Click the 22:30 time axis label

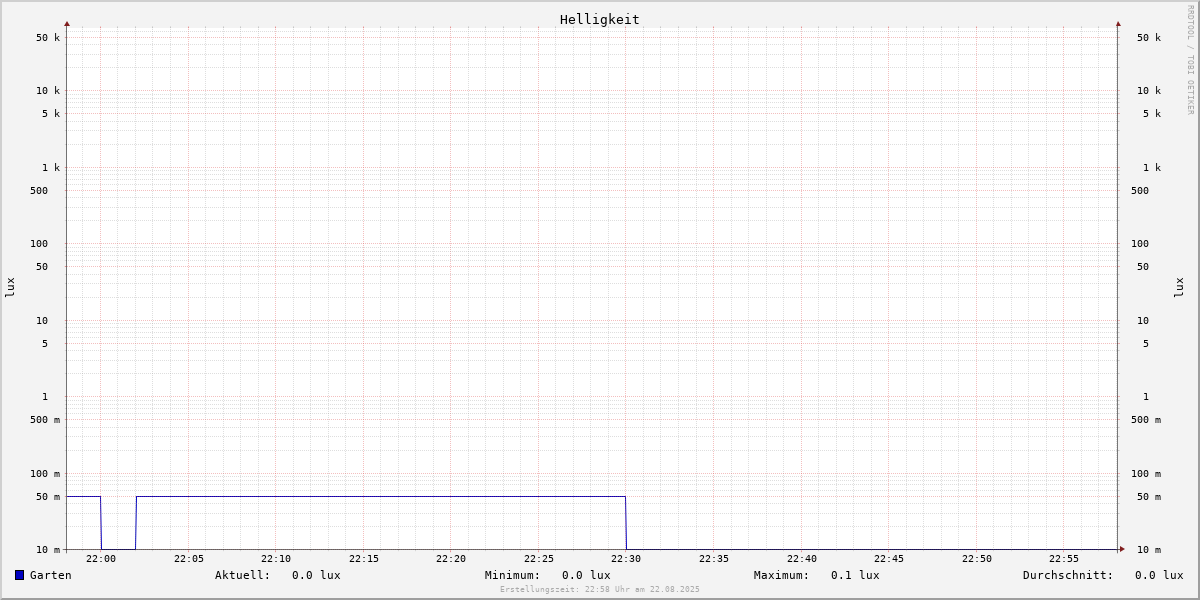coord(626,559)
